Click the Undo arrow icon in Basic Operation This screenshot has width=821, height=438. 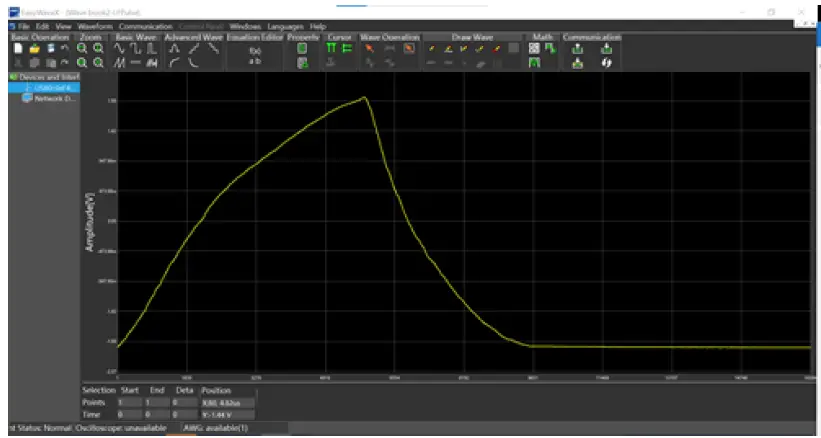point(64,48)
